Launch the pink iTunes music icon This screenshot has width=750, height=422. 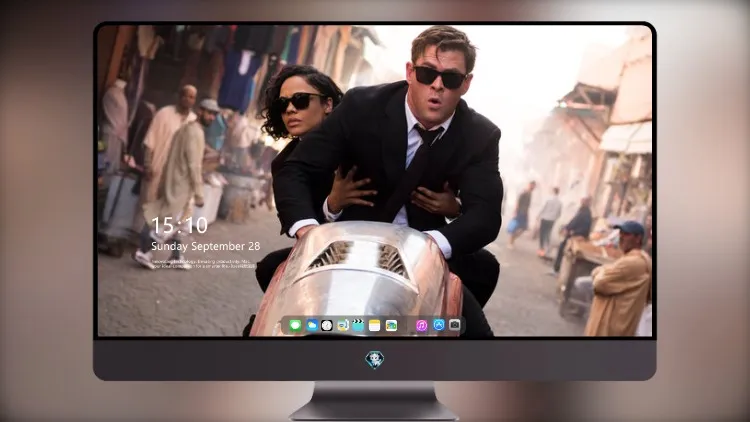[x=421, y=326]
